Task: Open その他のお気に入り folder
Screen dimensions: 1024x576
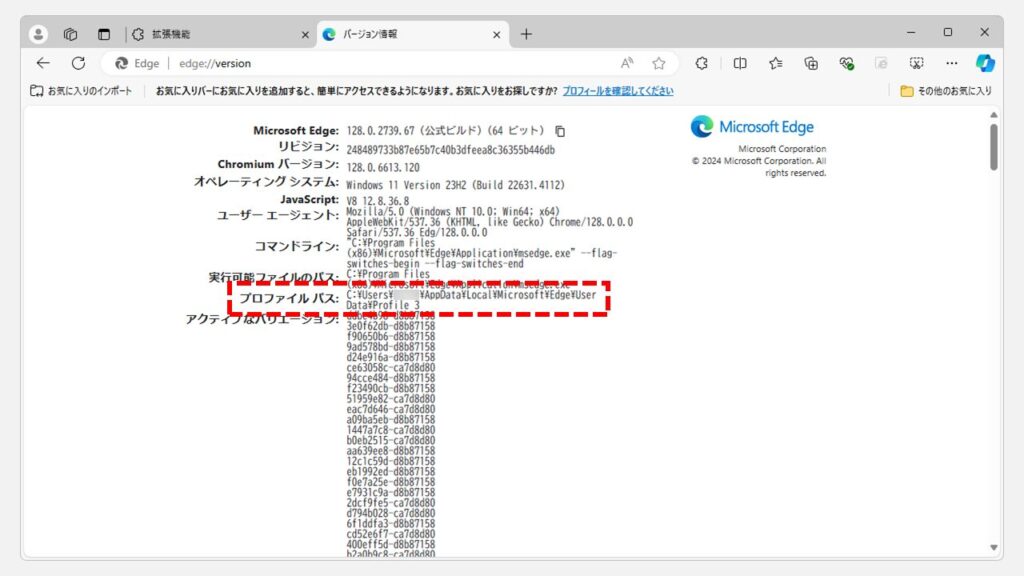Action: pos(946,91)
